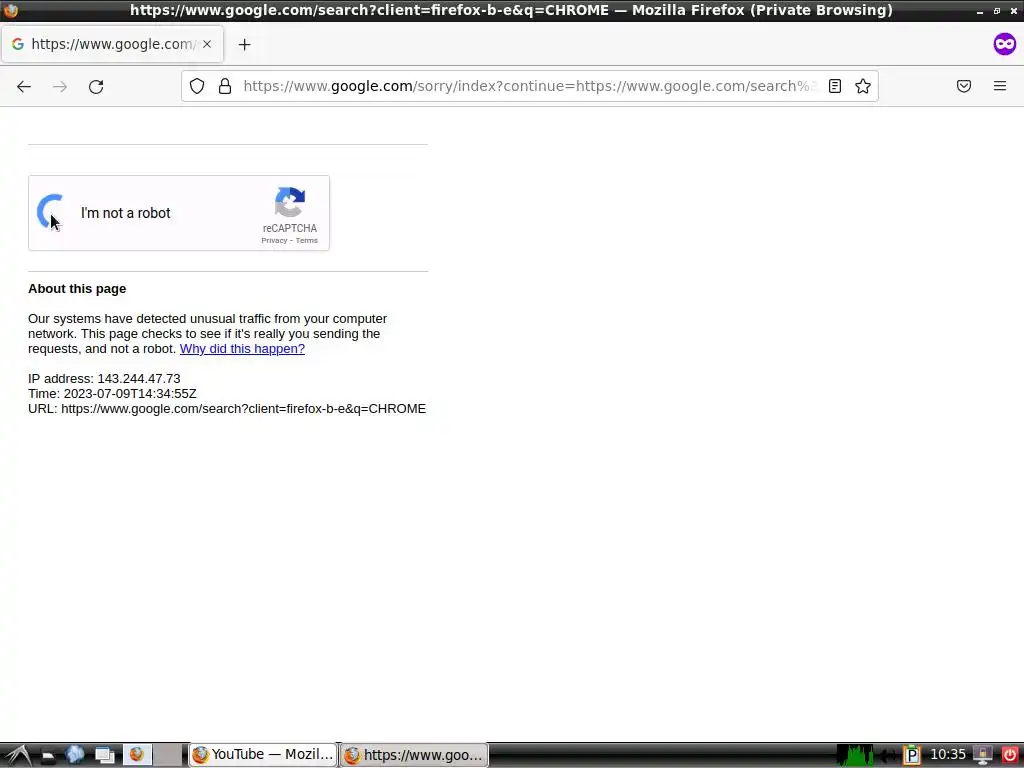Click the red power logout button
Viewport: 1024px width, 768px height.
click(1009, 755)
